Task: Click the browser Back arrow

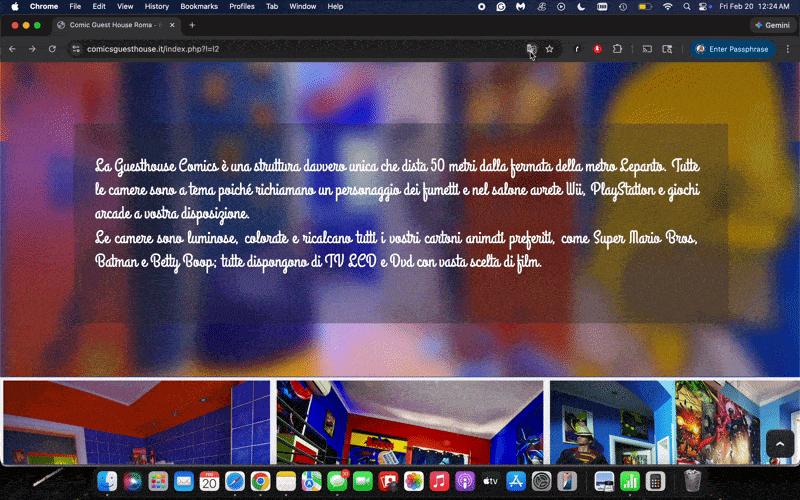Action: (12, 49)
